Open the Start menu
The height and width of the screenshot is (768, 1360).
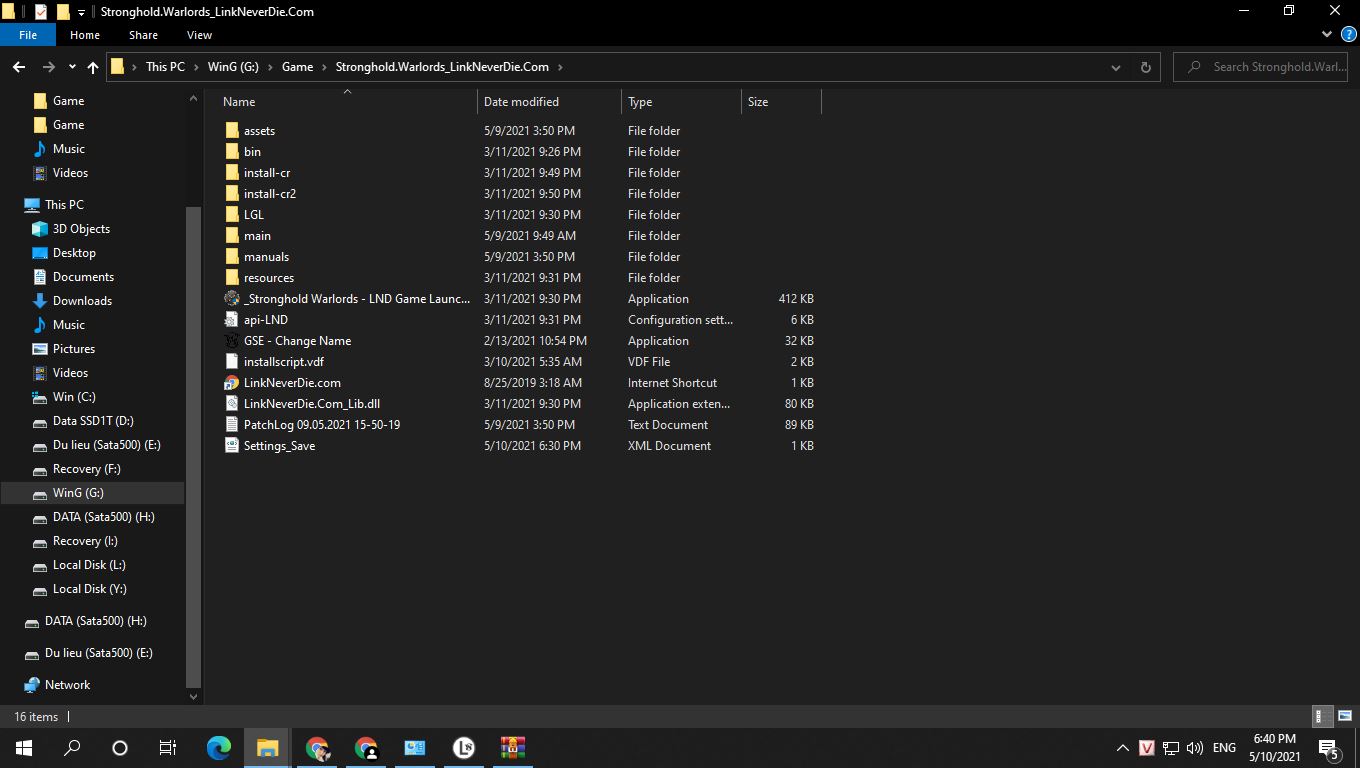click(22, 747)
